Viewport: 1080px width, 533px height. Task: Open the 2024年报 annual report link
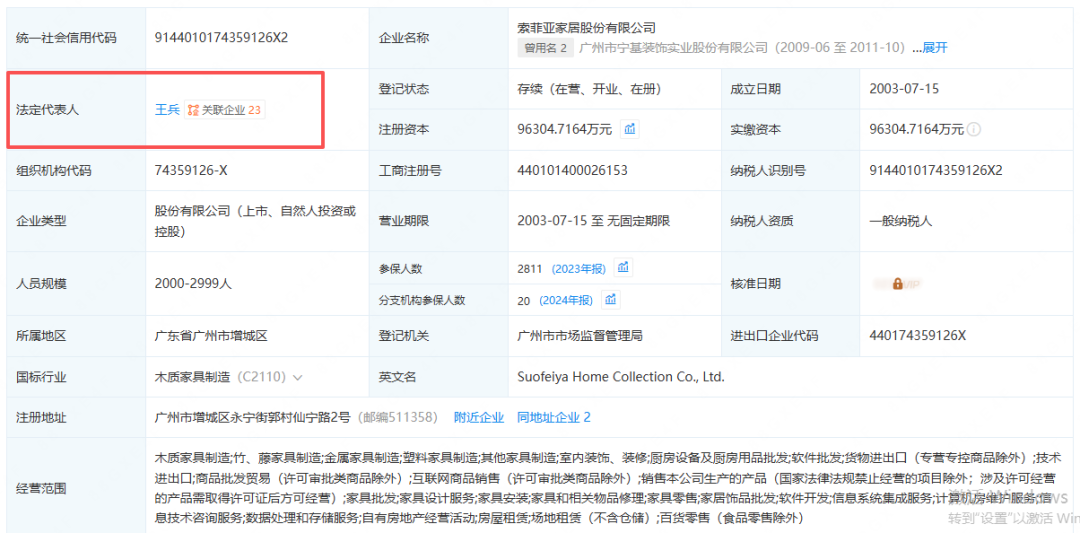pos(565,300)
